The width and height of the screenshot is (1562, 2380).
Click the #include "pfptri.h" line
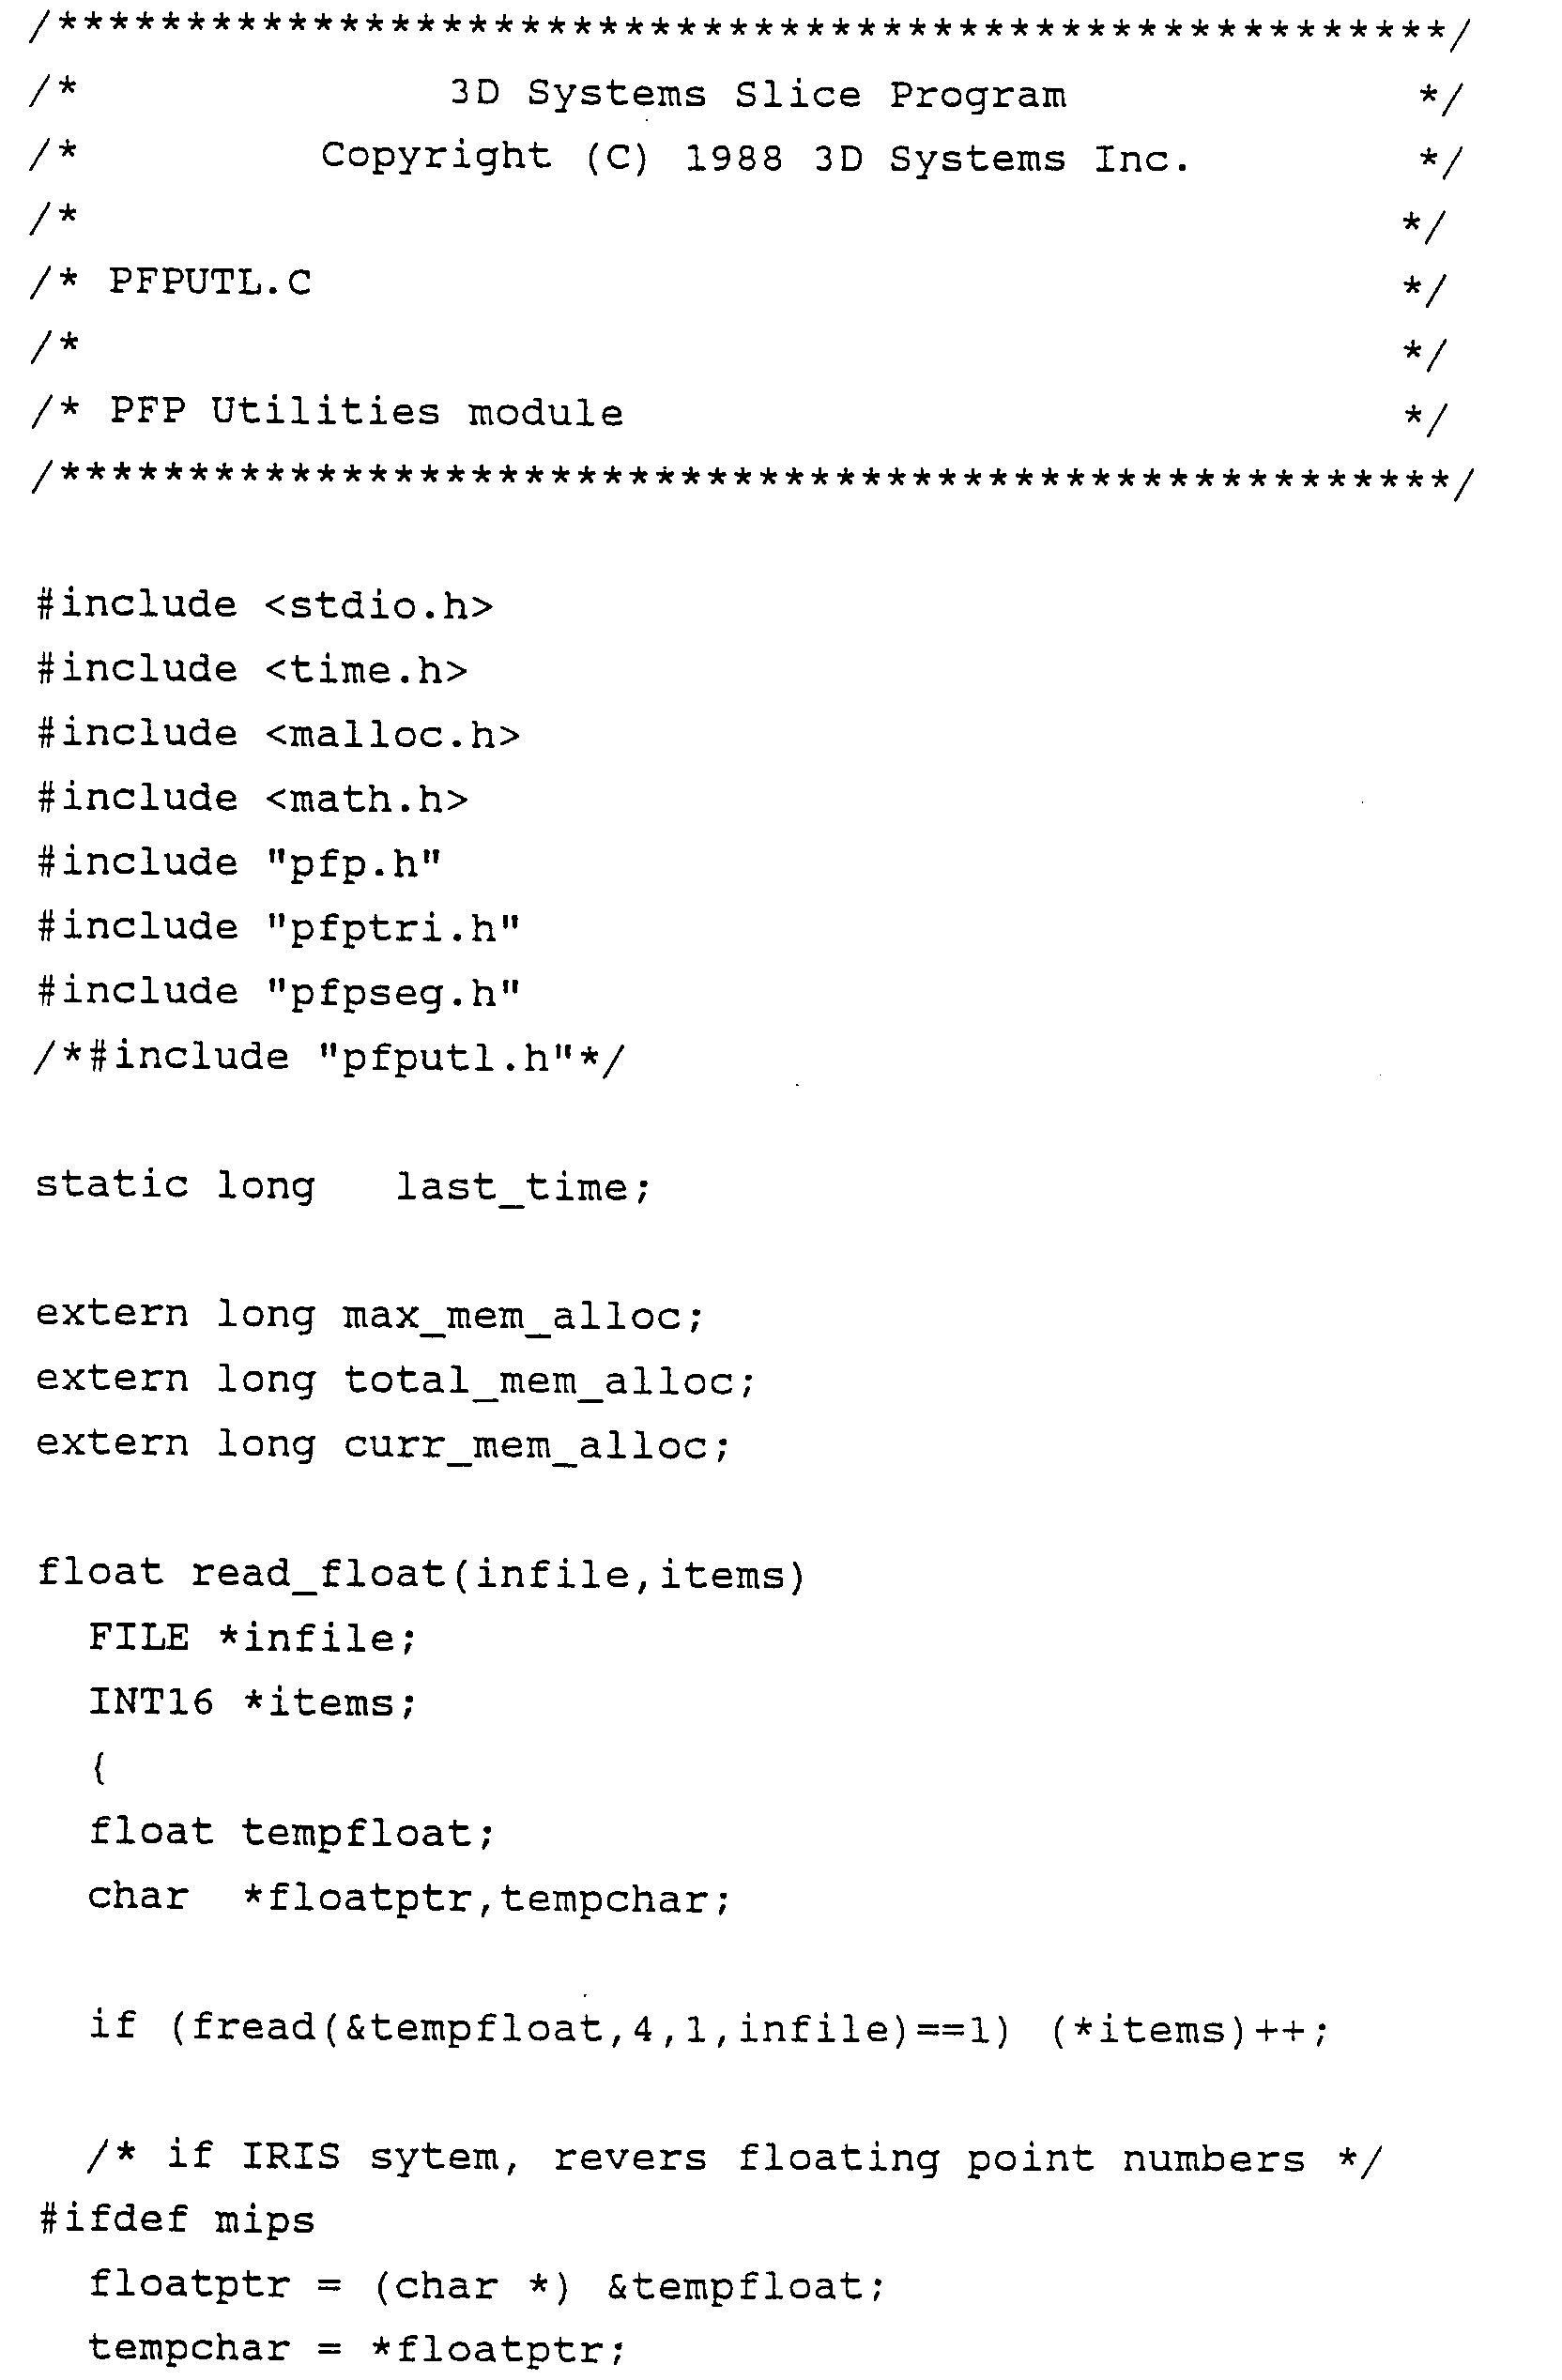[x=278, y=928]
